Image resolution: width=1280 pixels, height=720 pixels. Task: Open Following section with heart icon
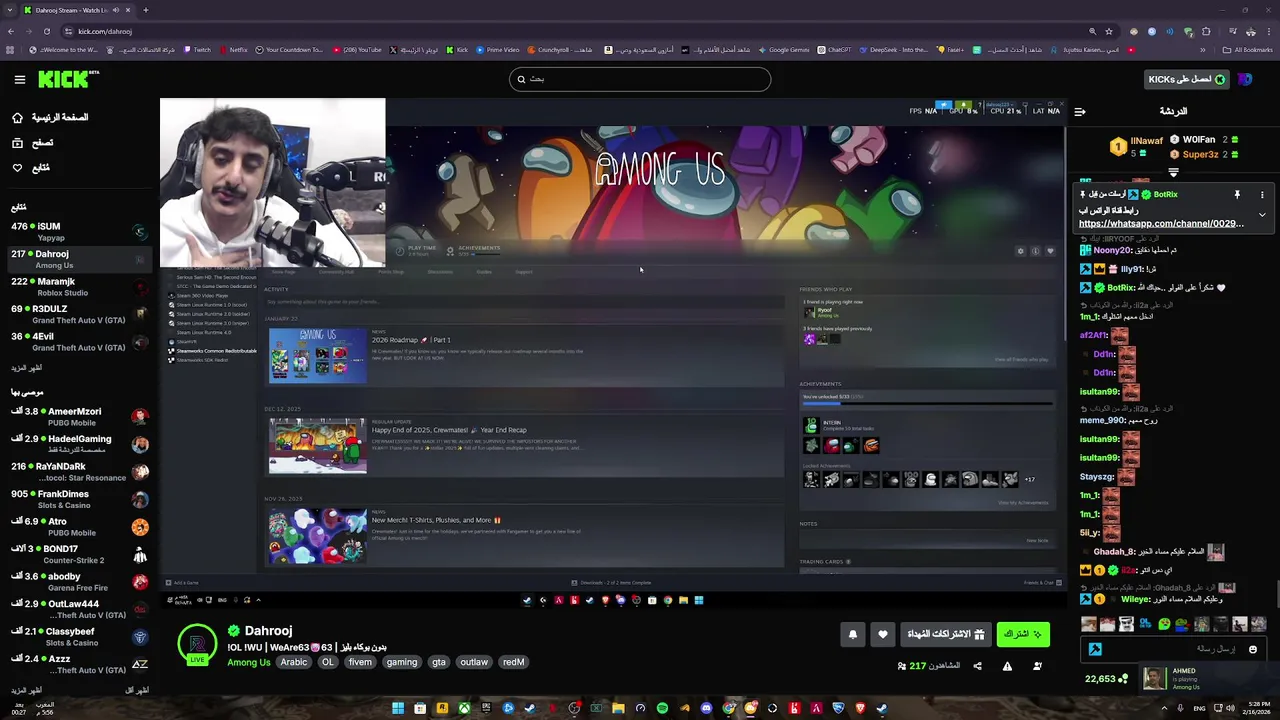pos(31,167)
